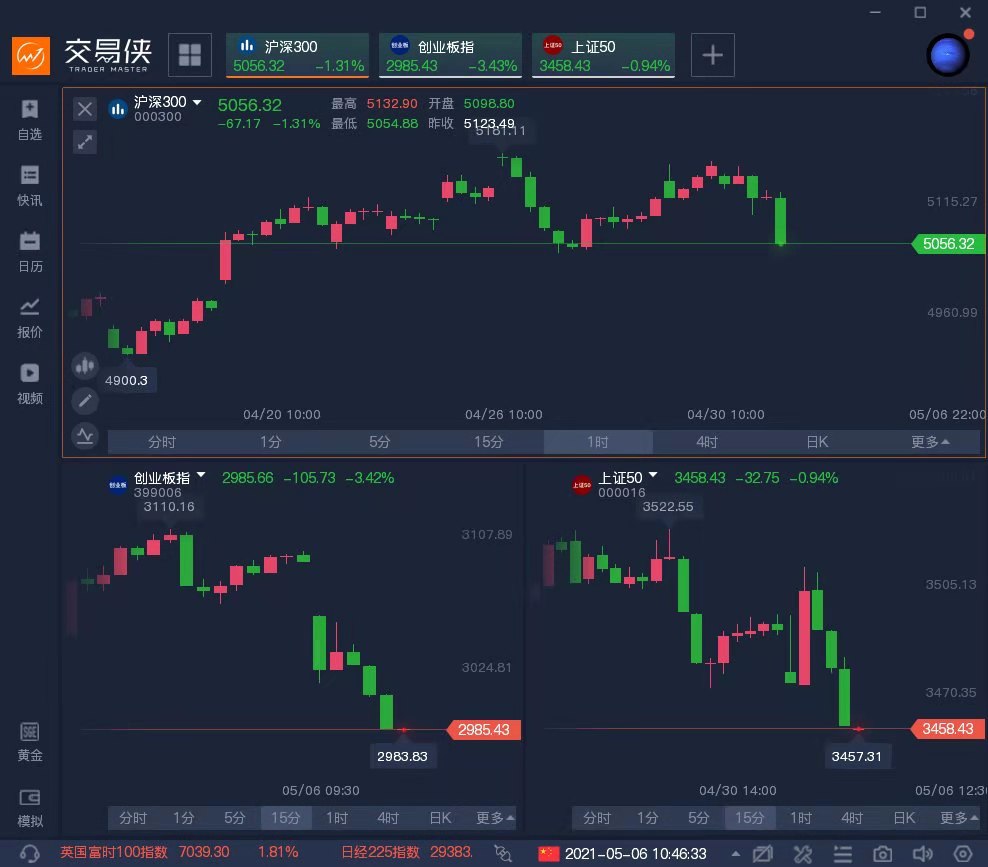Image resolution: width=988 pixels, height=867 pixels.
Task: Click the link icon in status bar
Action: [503, 853]
